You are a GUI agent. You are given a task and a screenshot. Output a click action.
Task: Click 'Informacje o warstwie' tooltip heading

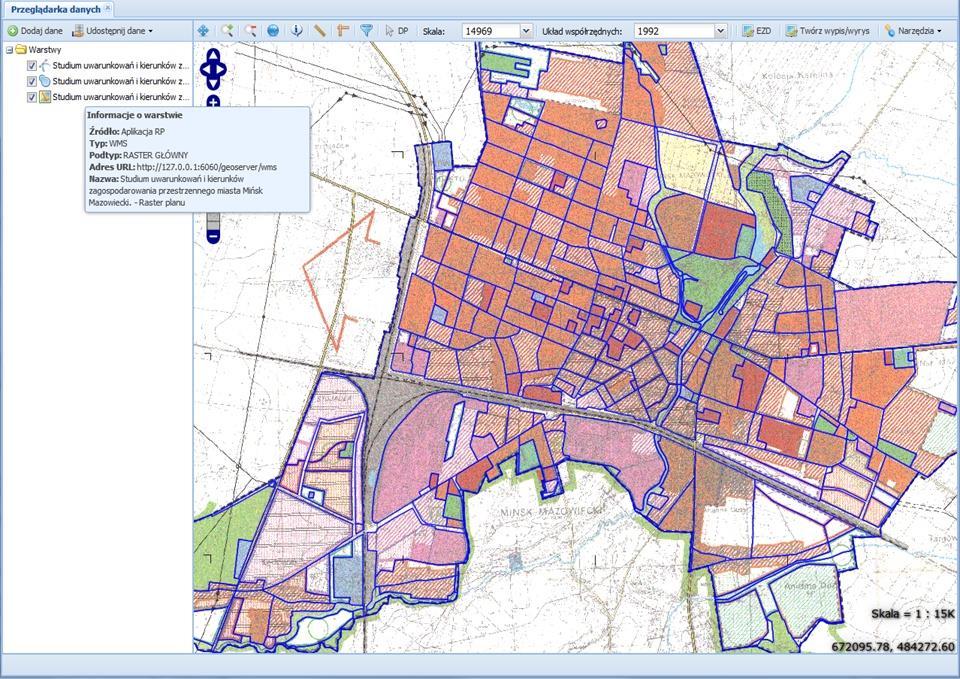pyautogui.click(x=135, y=115)
